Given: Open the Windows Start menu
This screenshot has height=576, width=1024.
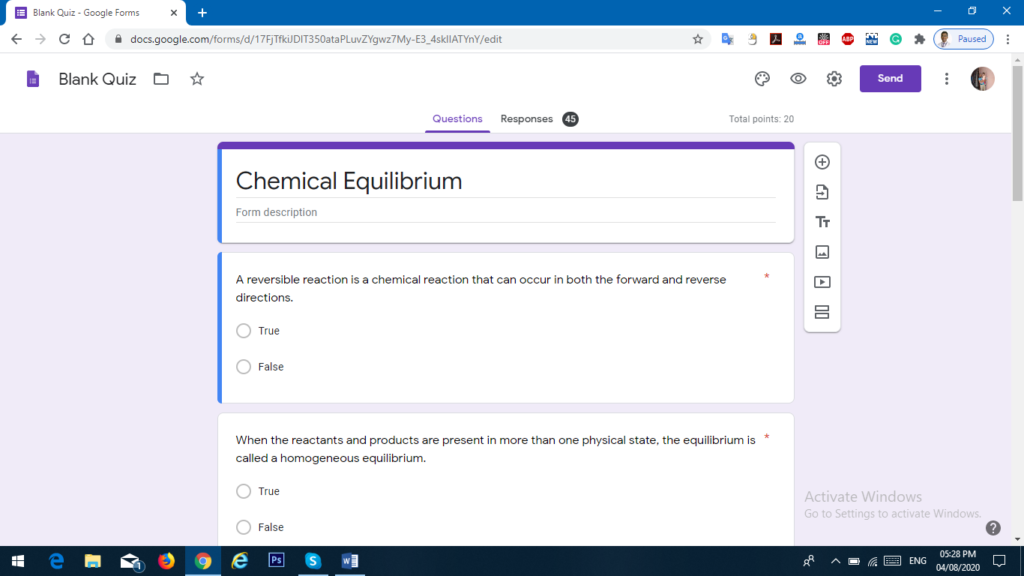Looking at the screenshot, I should (18, 561).
